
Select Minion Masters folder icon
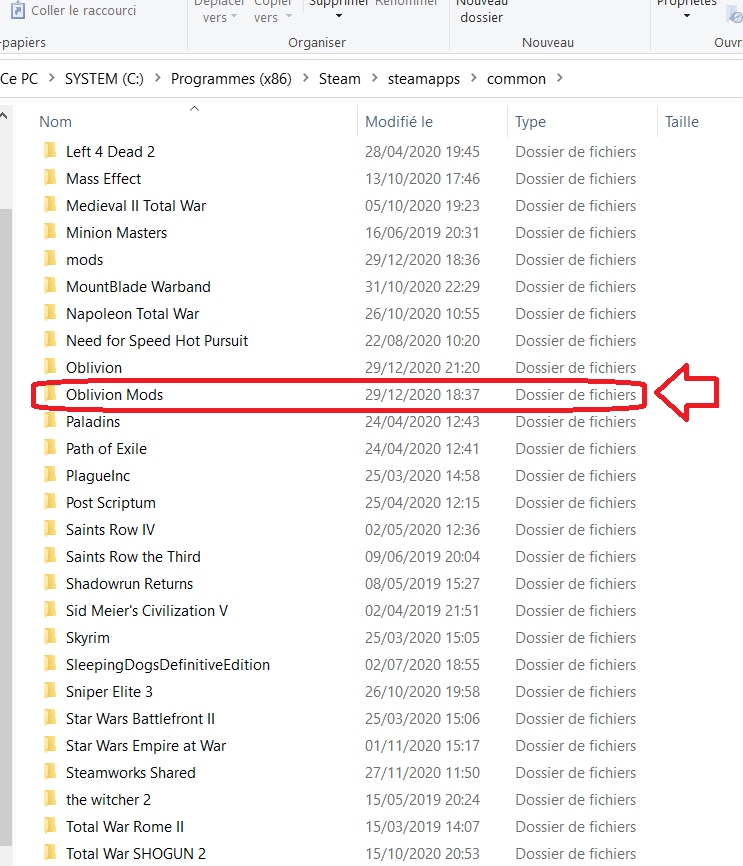(50, 232)
